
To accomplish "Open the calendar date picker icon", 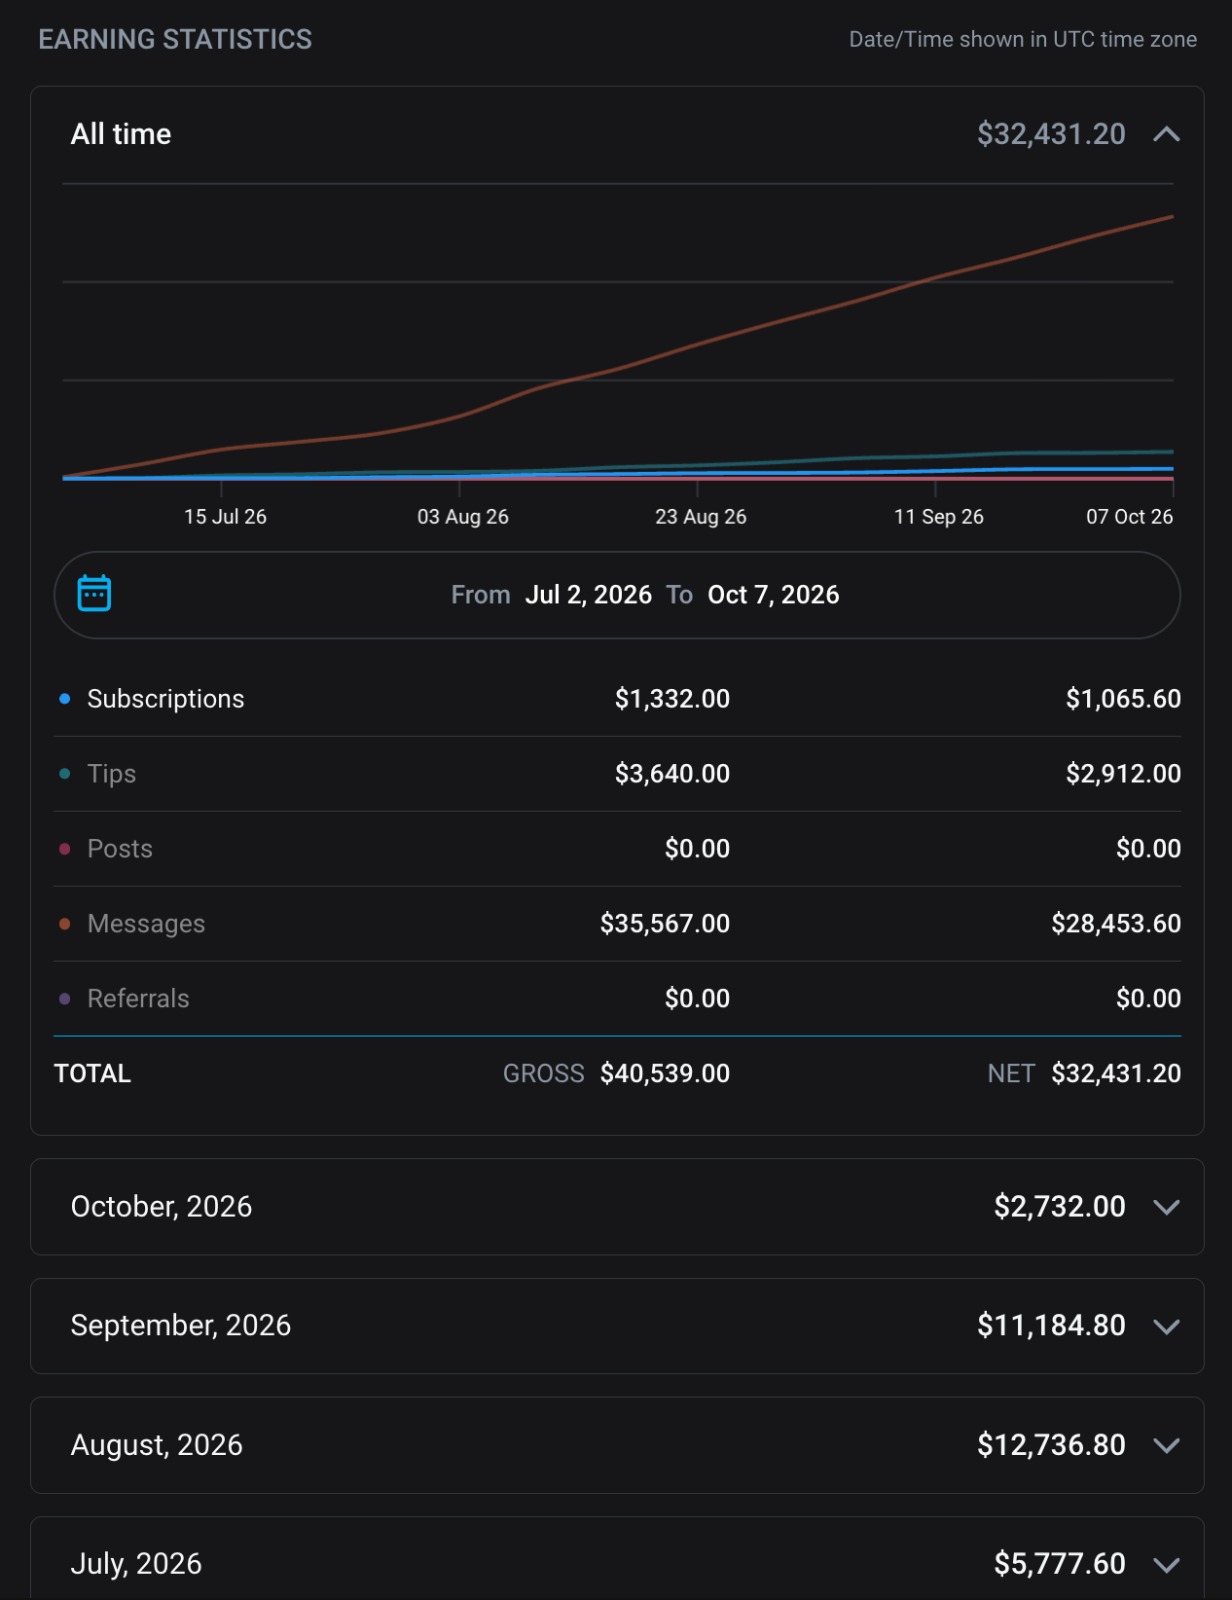I will (x=94, y=593).
